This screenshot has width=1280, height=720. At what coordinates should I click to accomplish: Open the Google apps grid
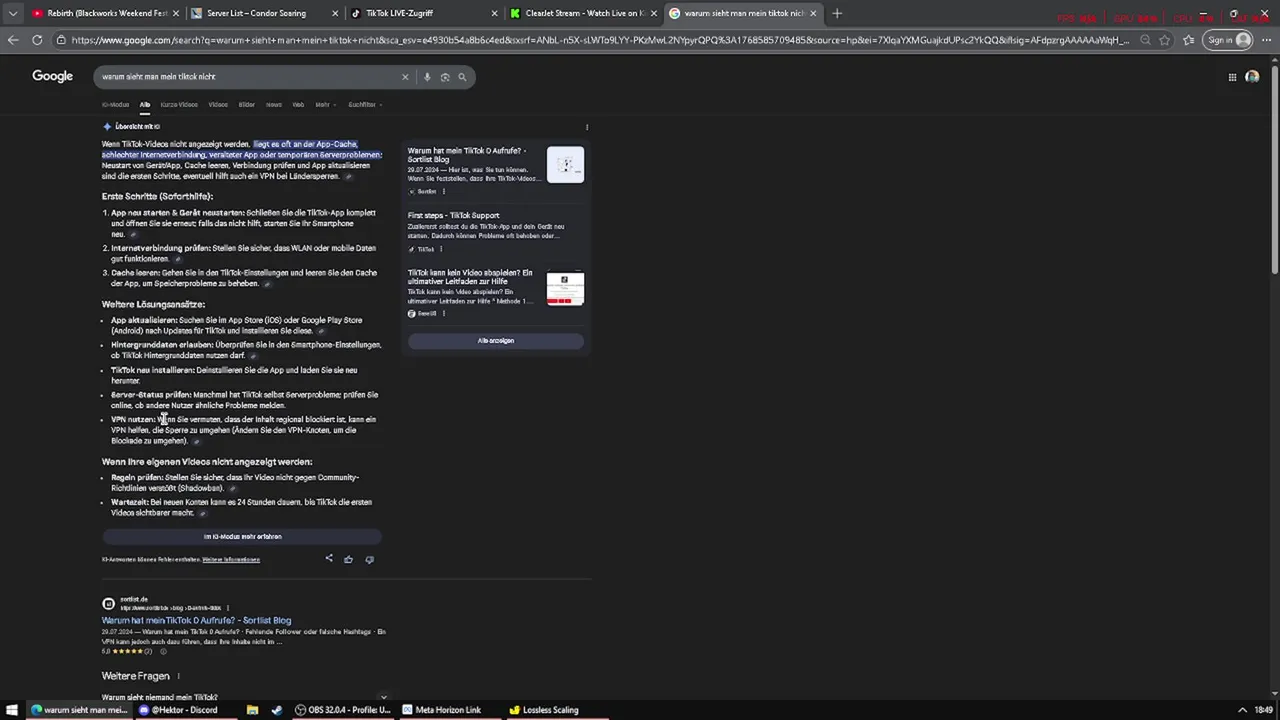click(1232, 77)
